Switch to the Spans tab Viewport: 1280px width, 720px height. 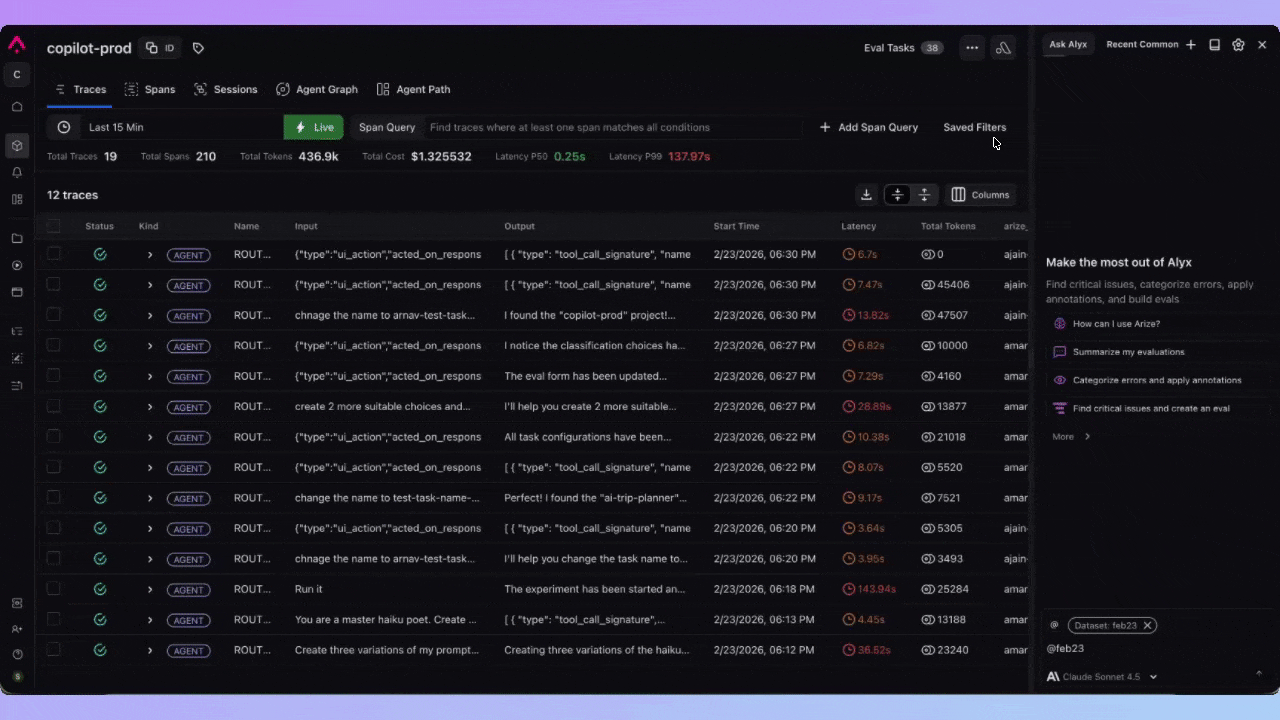[150, 89]
